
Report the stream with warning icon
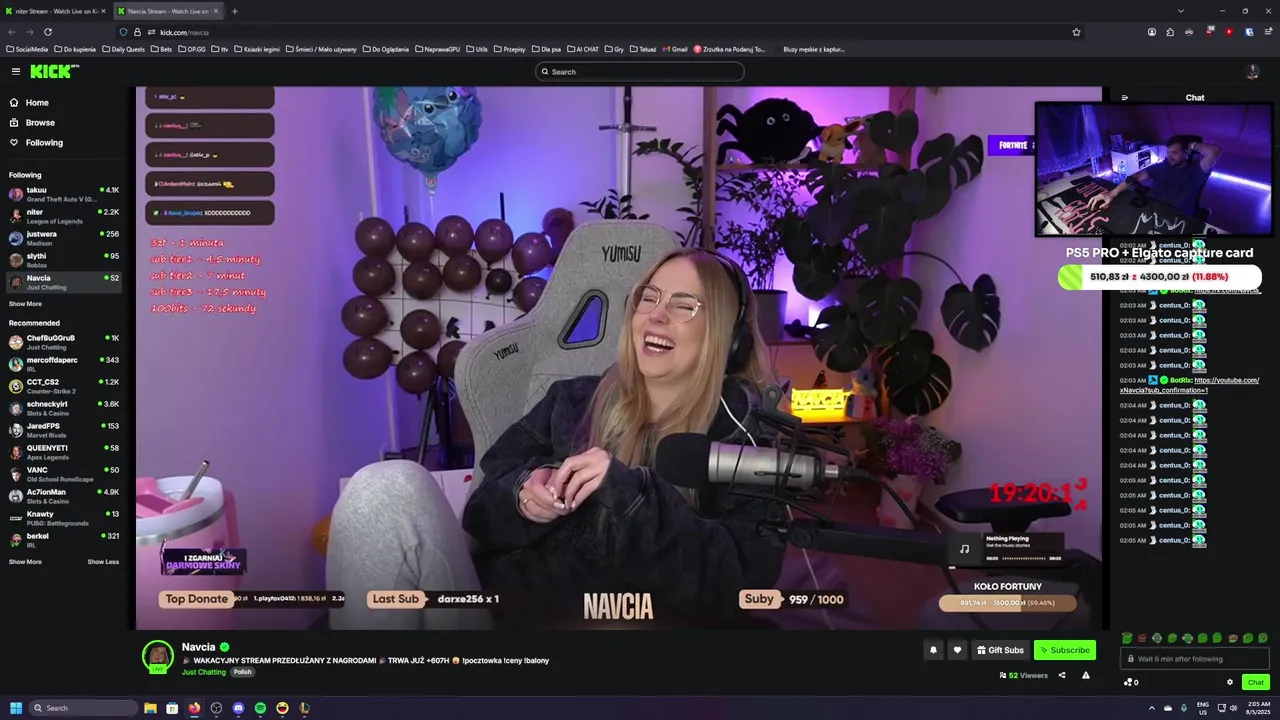tap(1086, 675)
